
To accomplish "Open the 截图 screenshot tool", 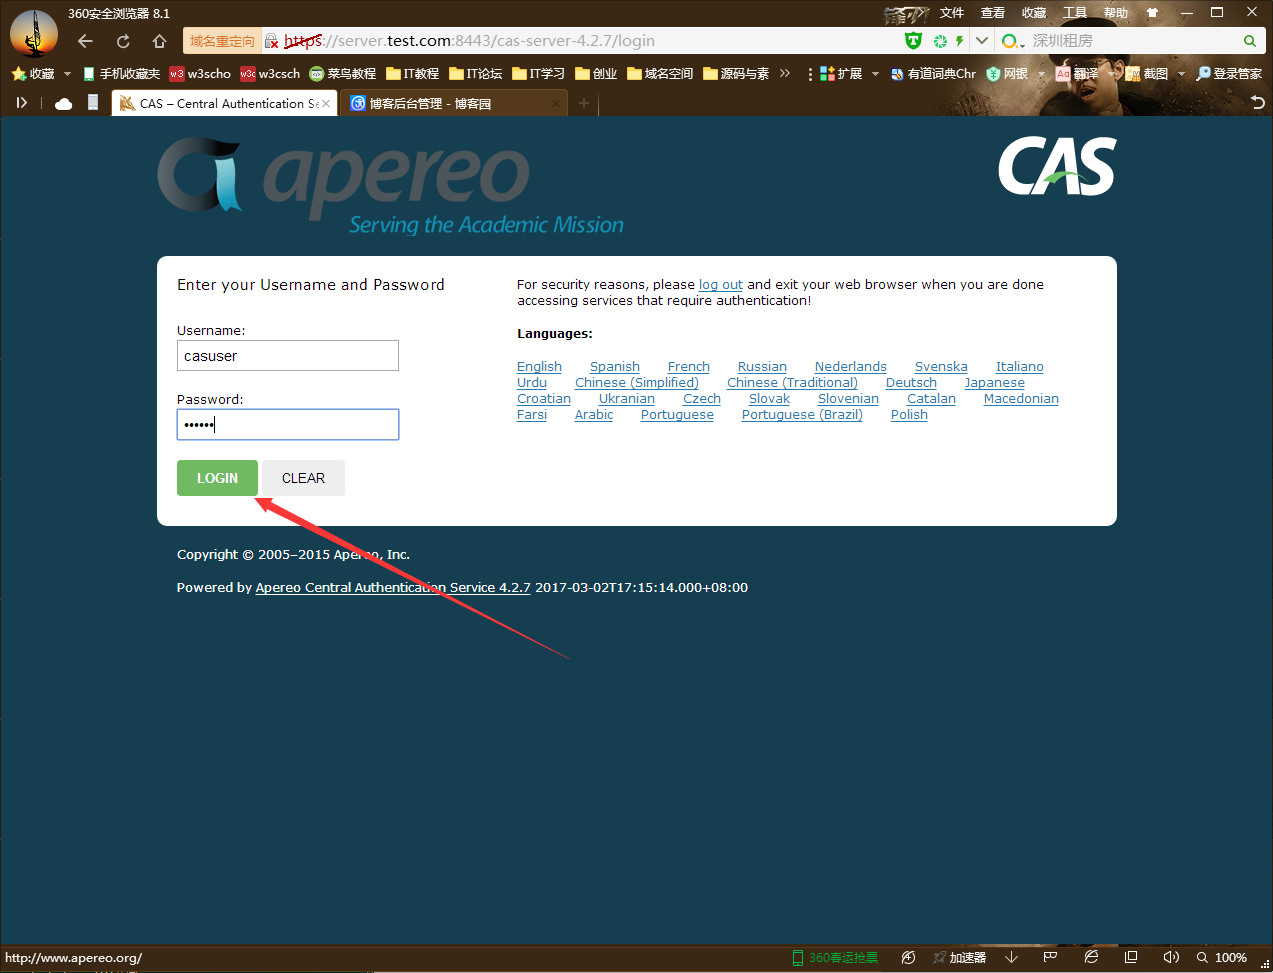I will click(1147, 74).
